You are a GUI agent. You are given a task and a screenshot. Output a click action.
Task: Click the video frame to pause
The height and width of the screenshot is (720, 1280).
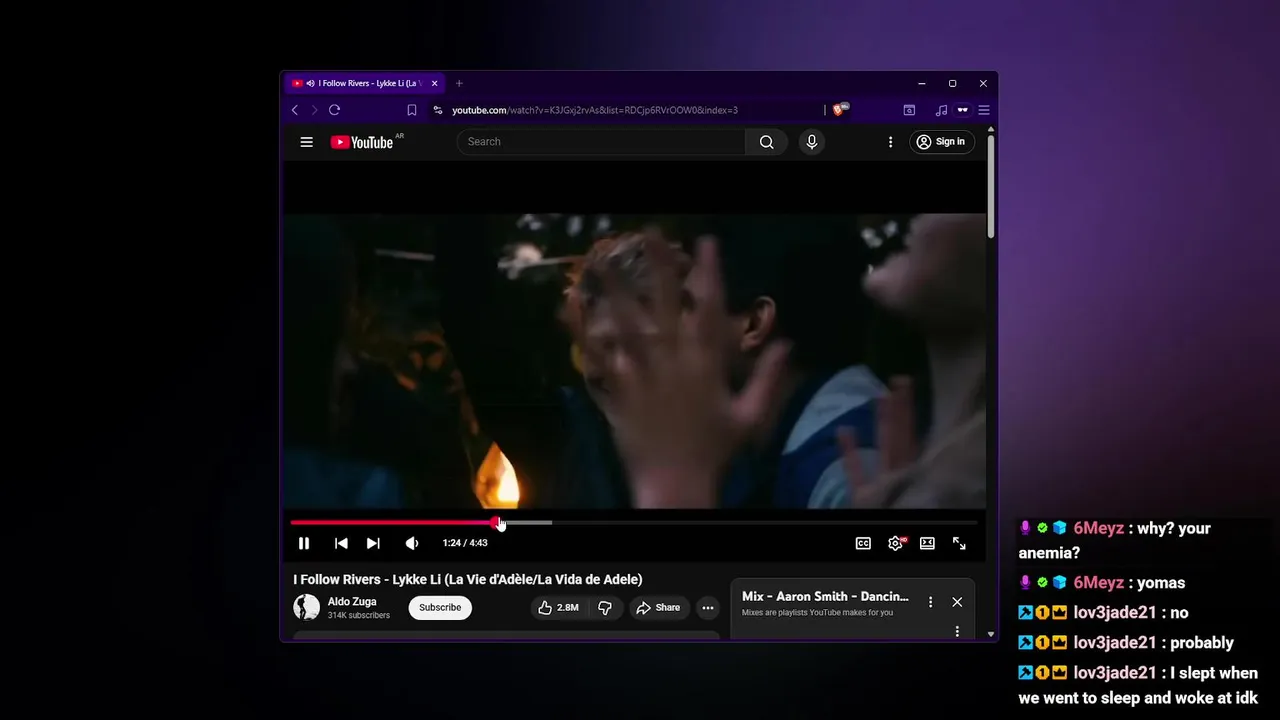pos(635,360)
